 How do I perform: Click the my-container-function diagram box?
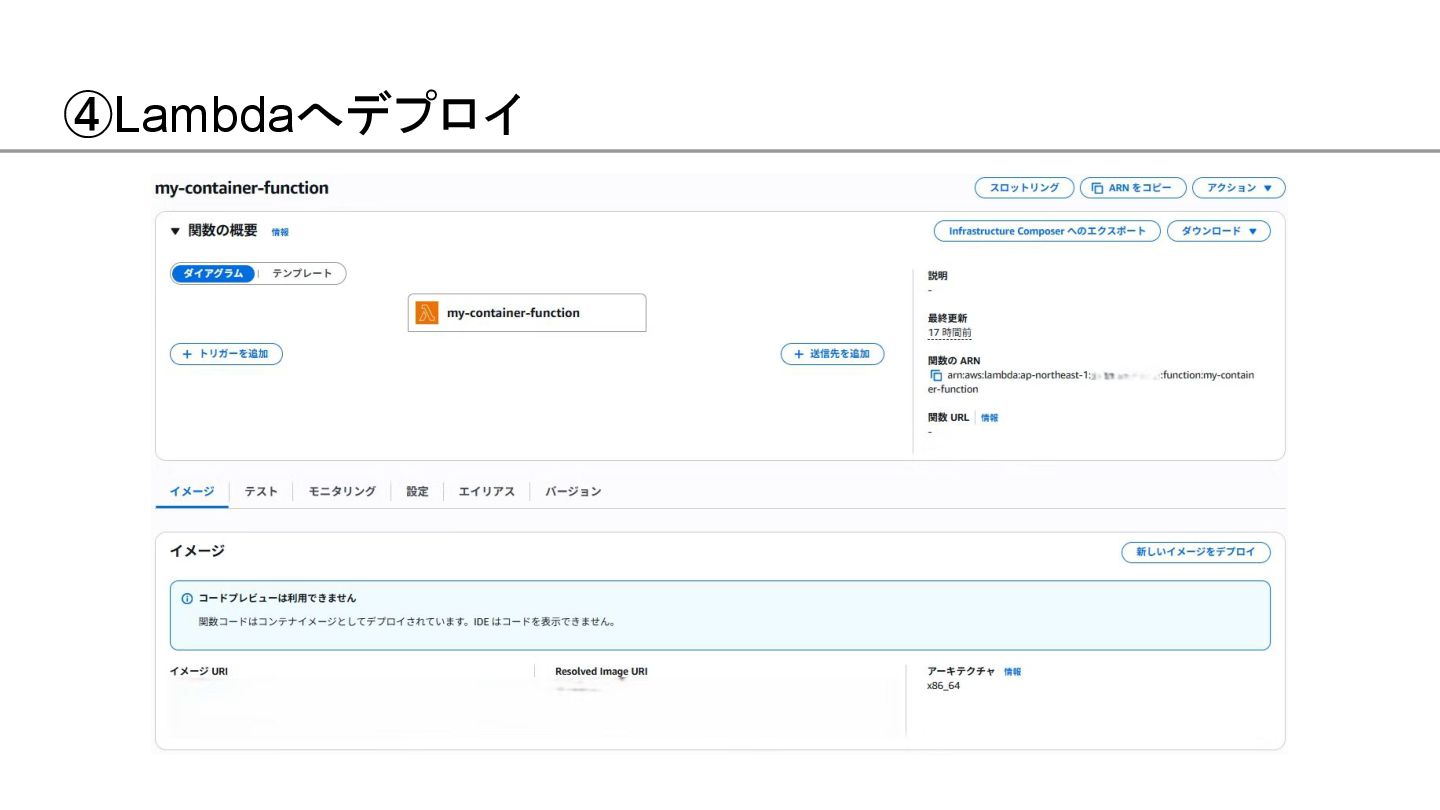pos(527,313)
